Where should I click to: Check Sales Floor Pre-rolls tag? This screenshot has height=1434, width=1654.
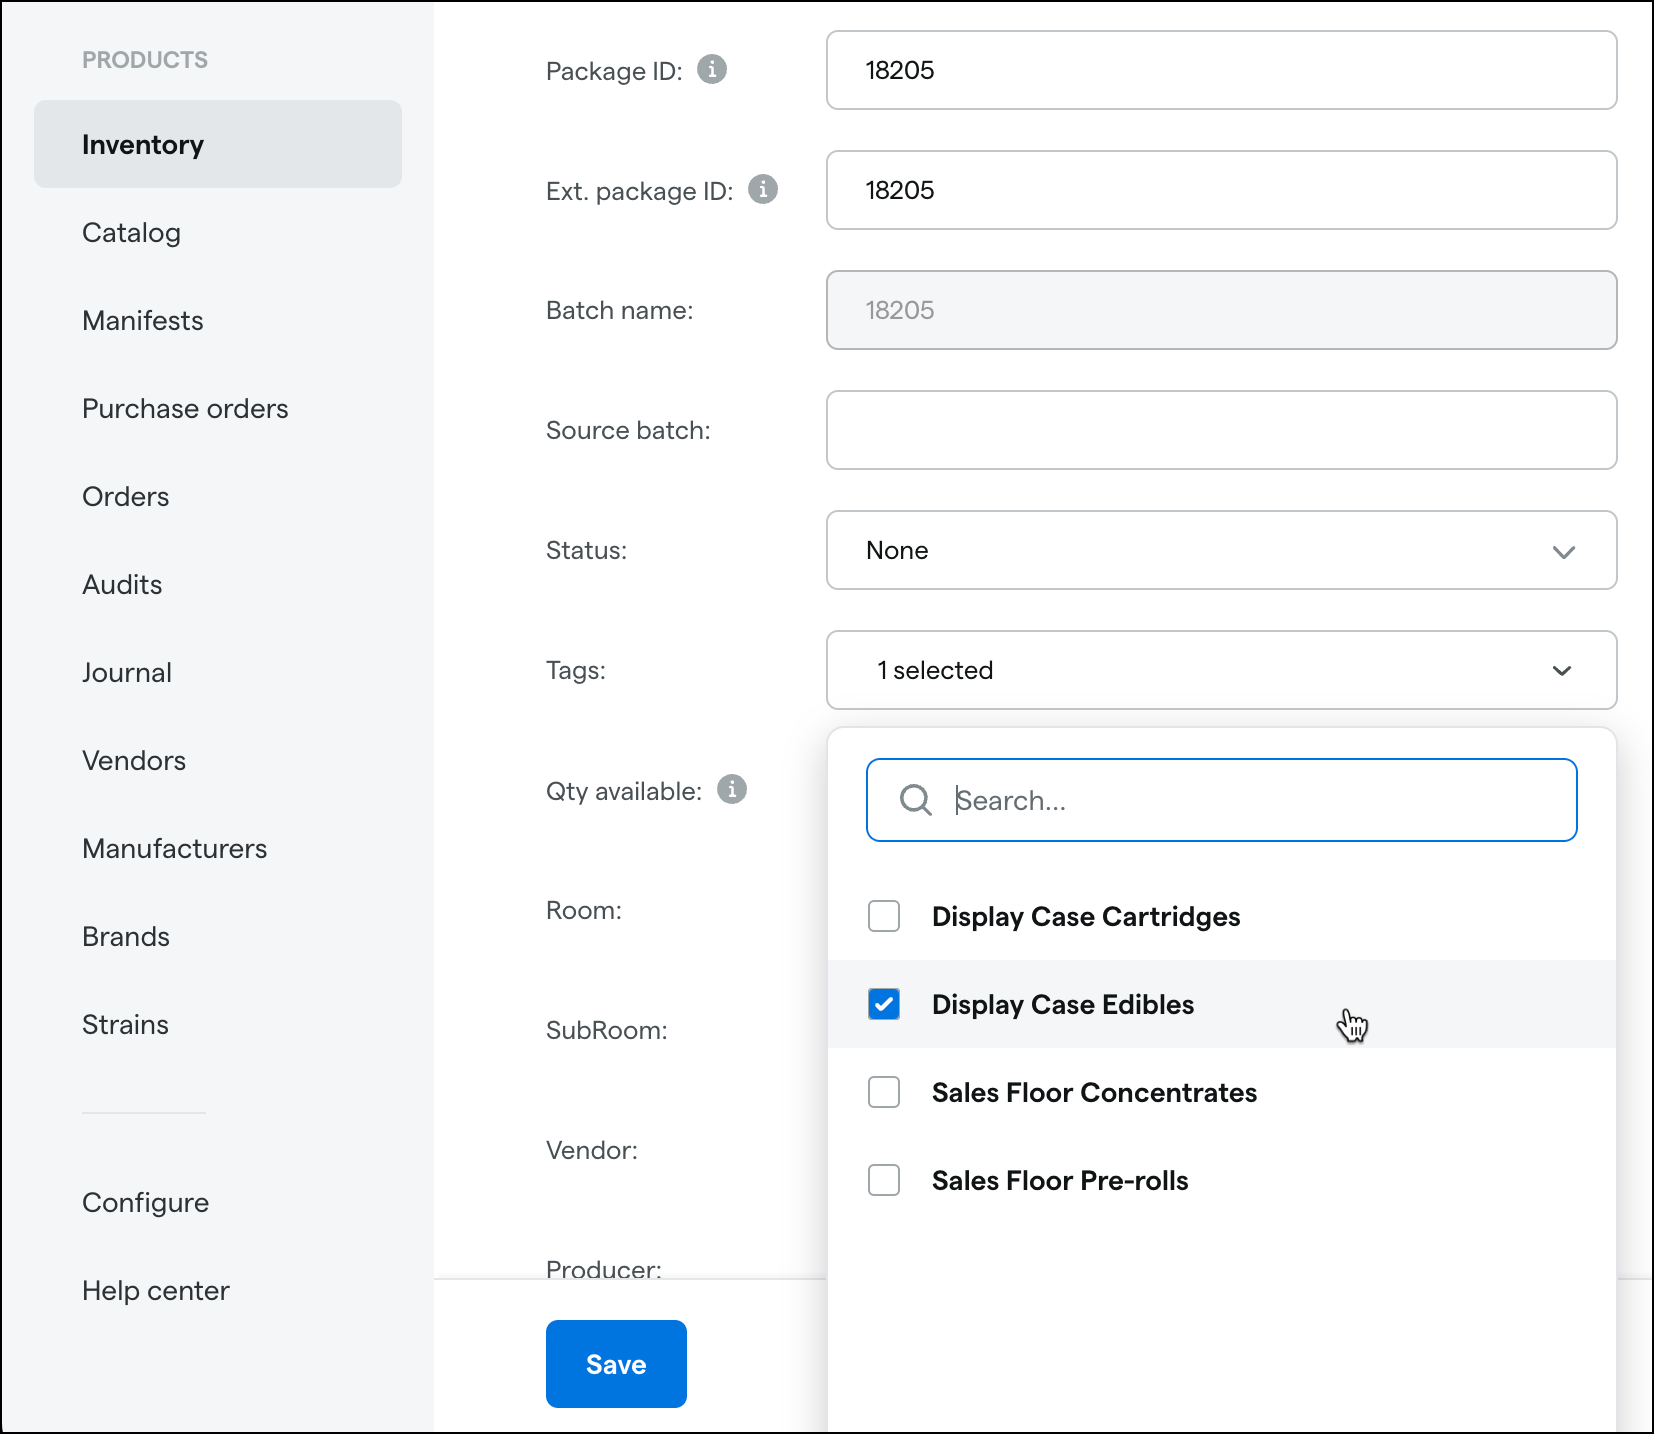coord(884,1180)
